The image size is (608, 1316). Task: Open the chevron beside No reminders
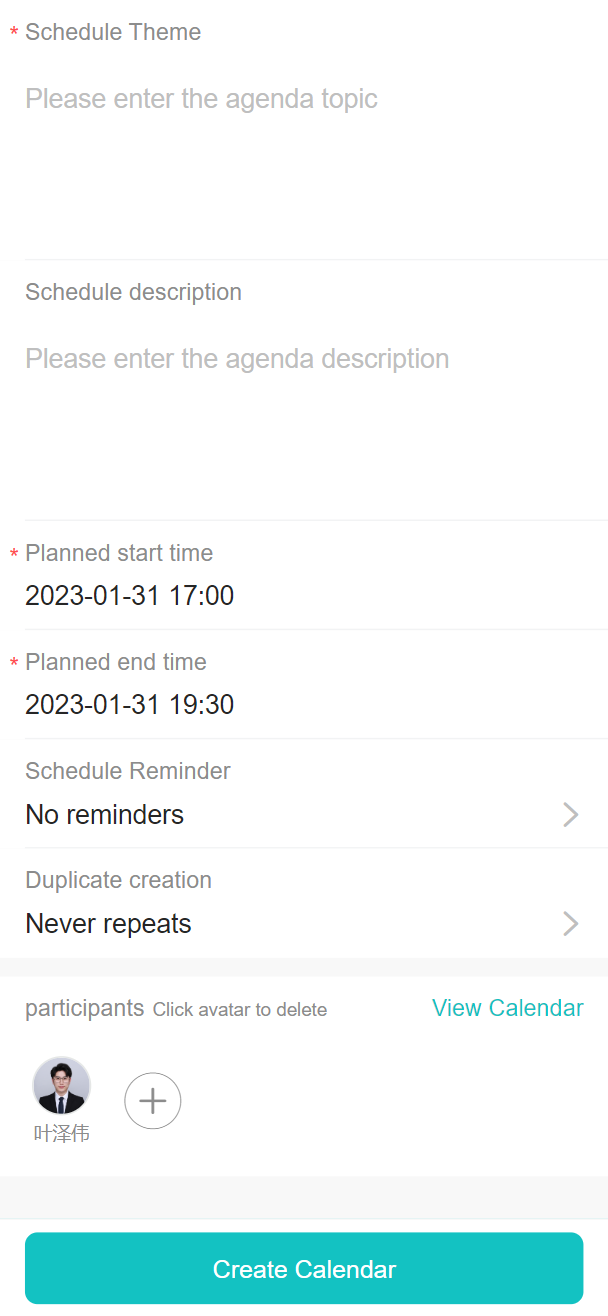click(x=571, y=815)
